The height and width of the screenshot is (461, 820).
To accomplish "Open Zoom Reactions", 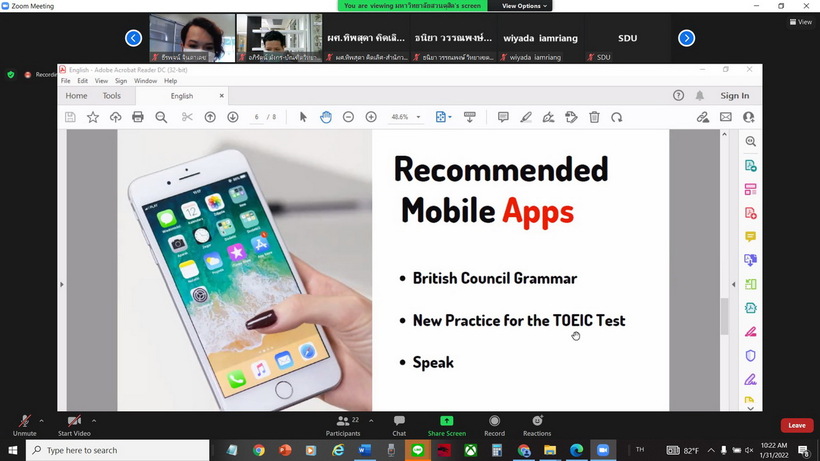I will pos(537,425).
